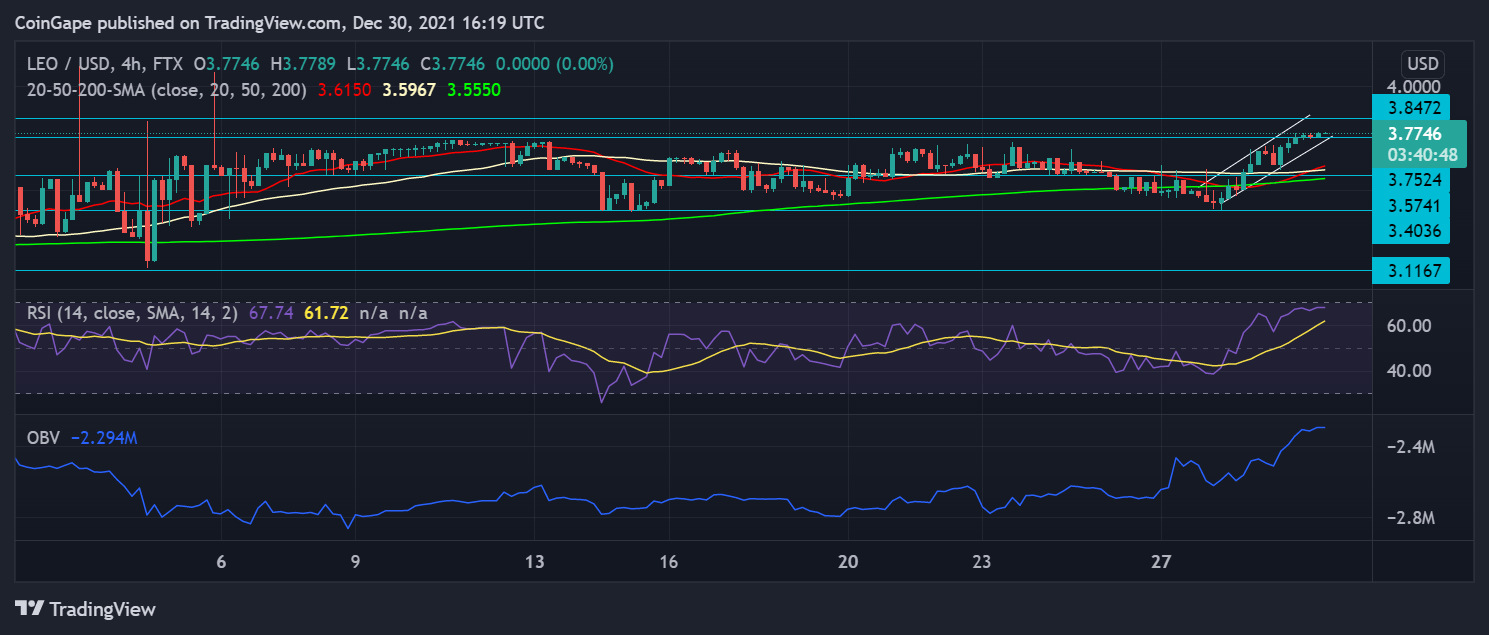
Task: Click the −2.8M OBV scale label
Action: (x=1410, y=518)
